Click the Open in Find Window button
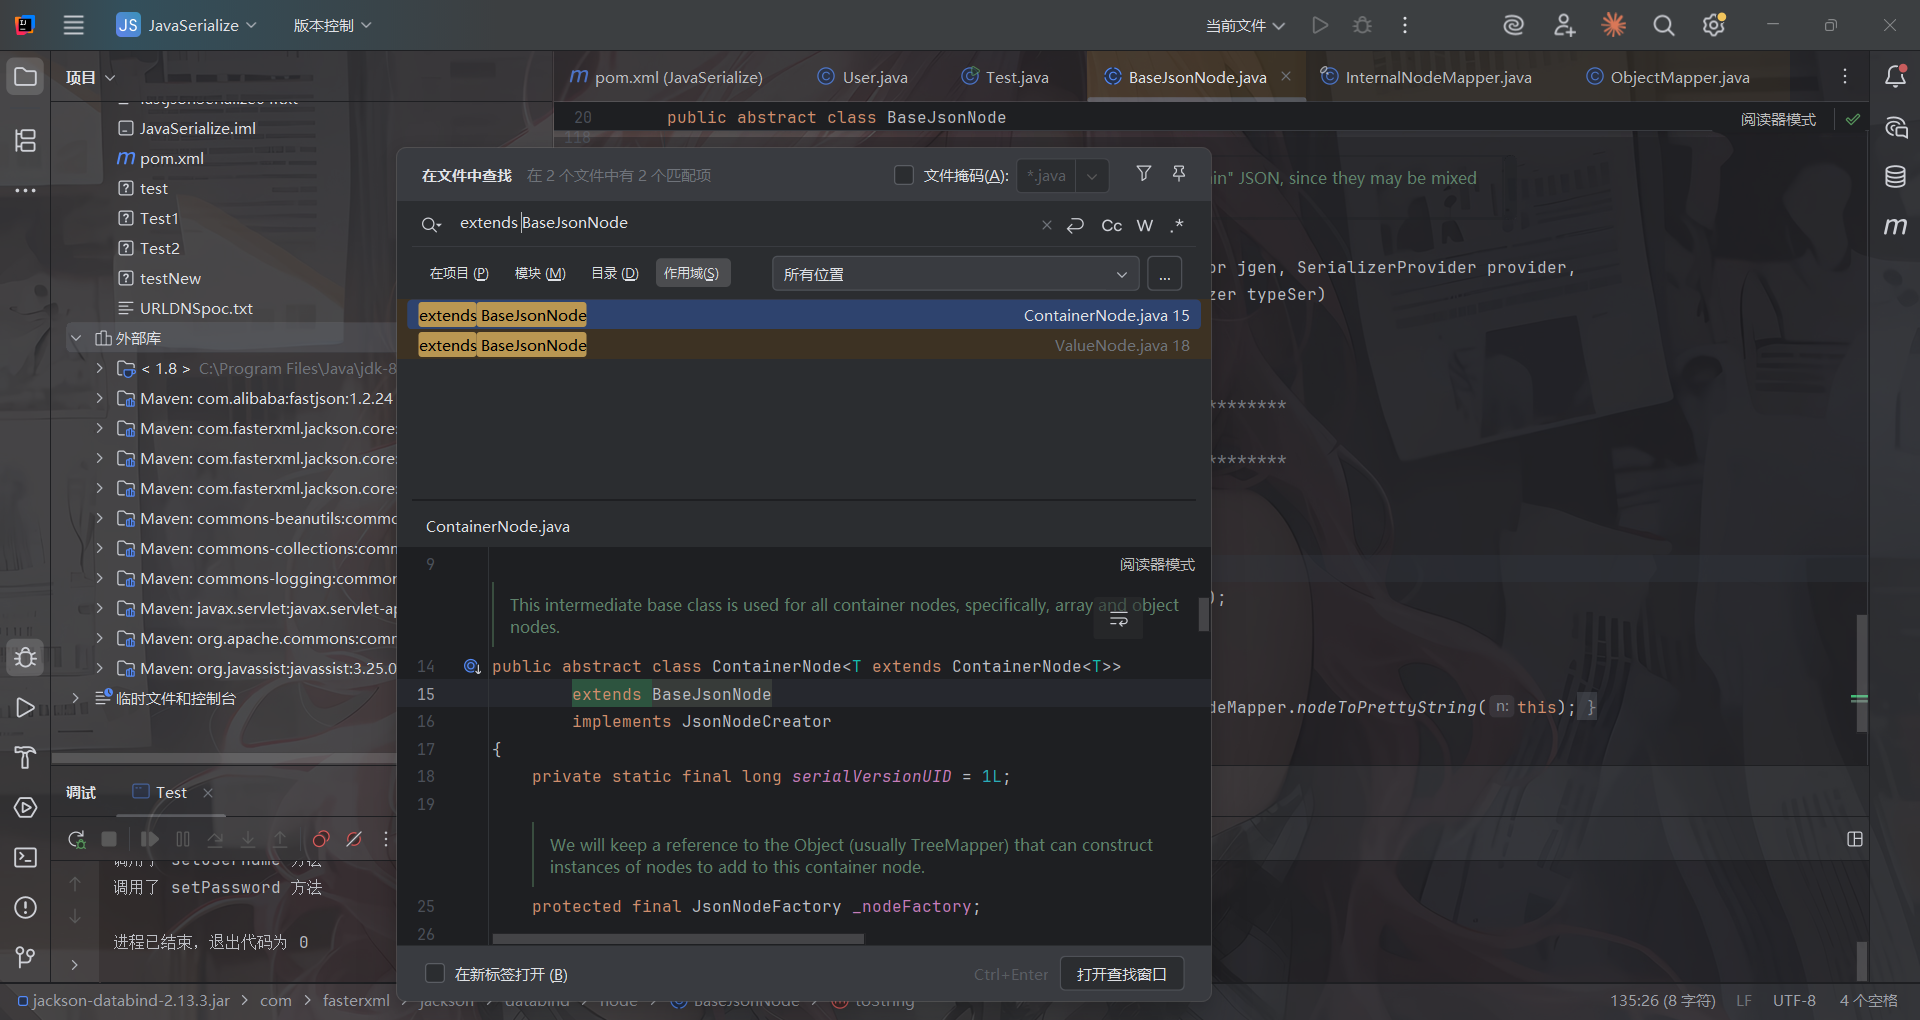 click(x=1121, y=974)
